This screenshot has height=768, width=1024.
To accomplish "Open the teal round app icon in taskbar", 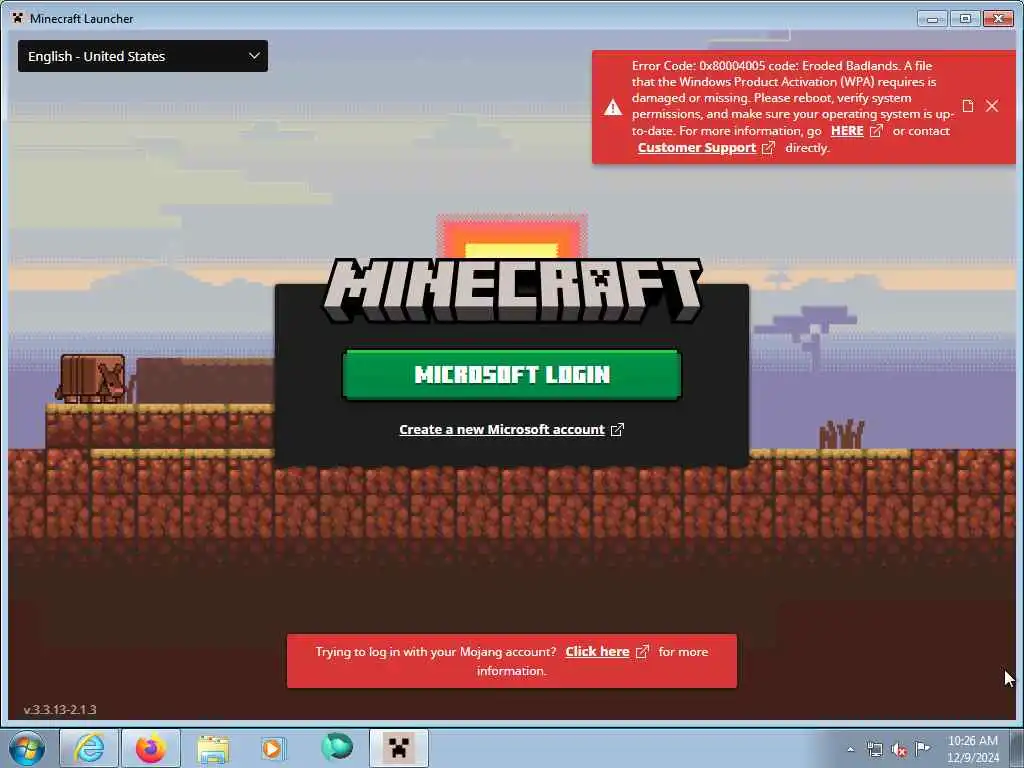I will point(337,747).
